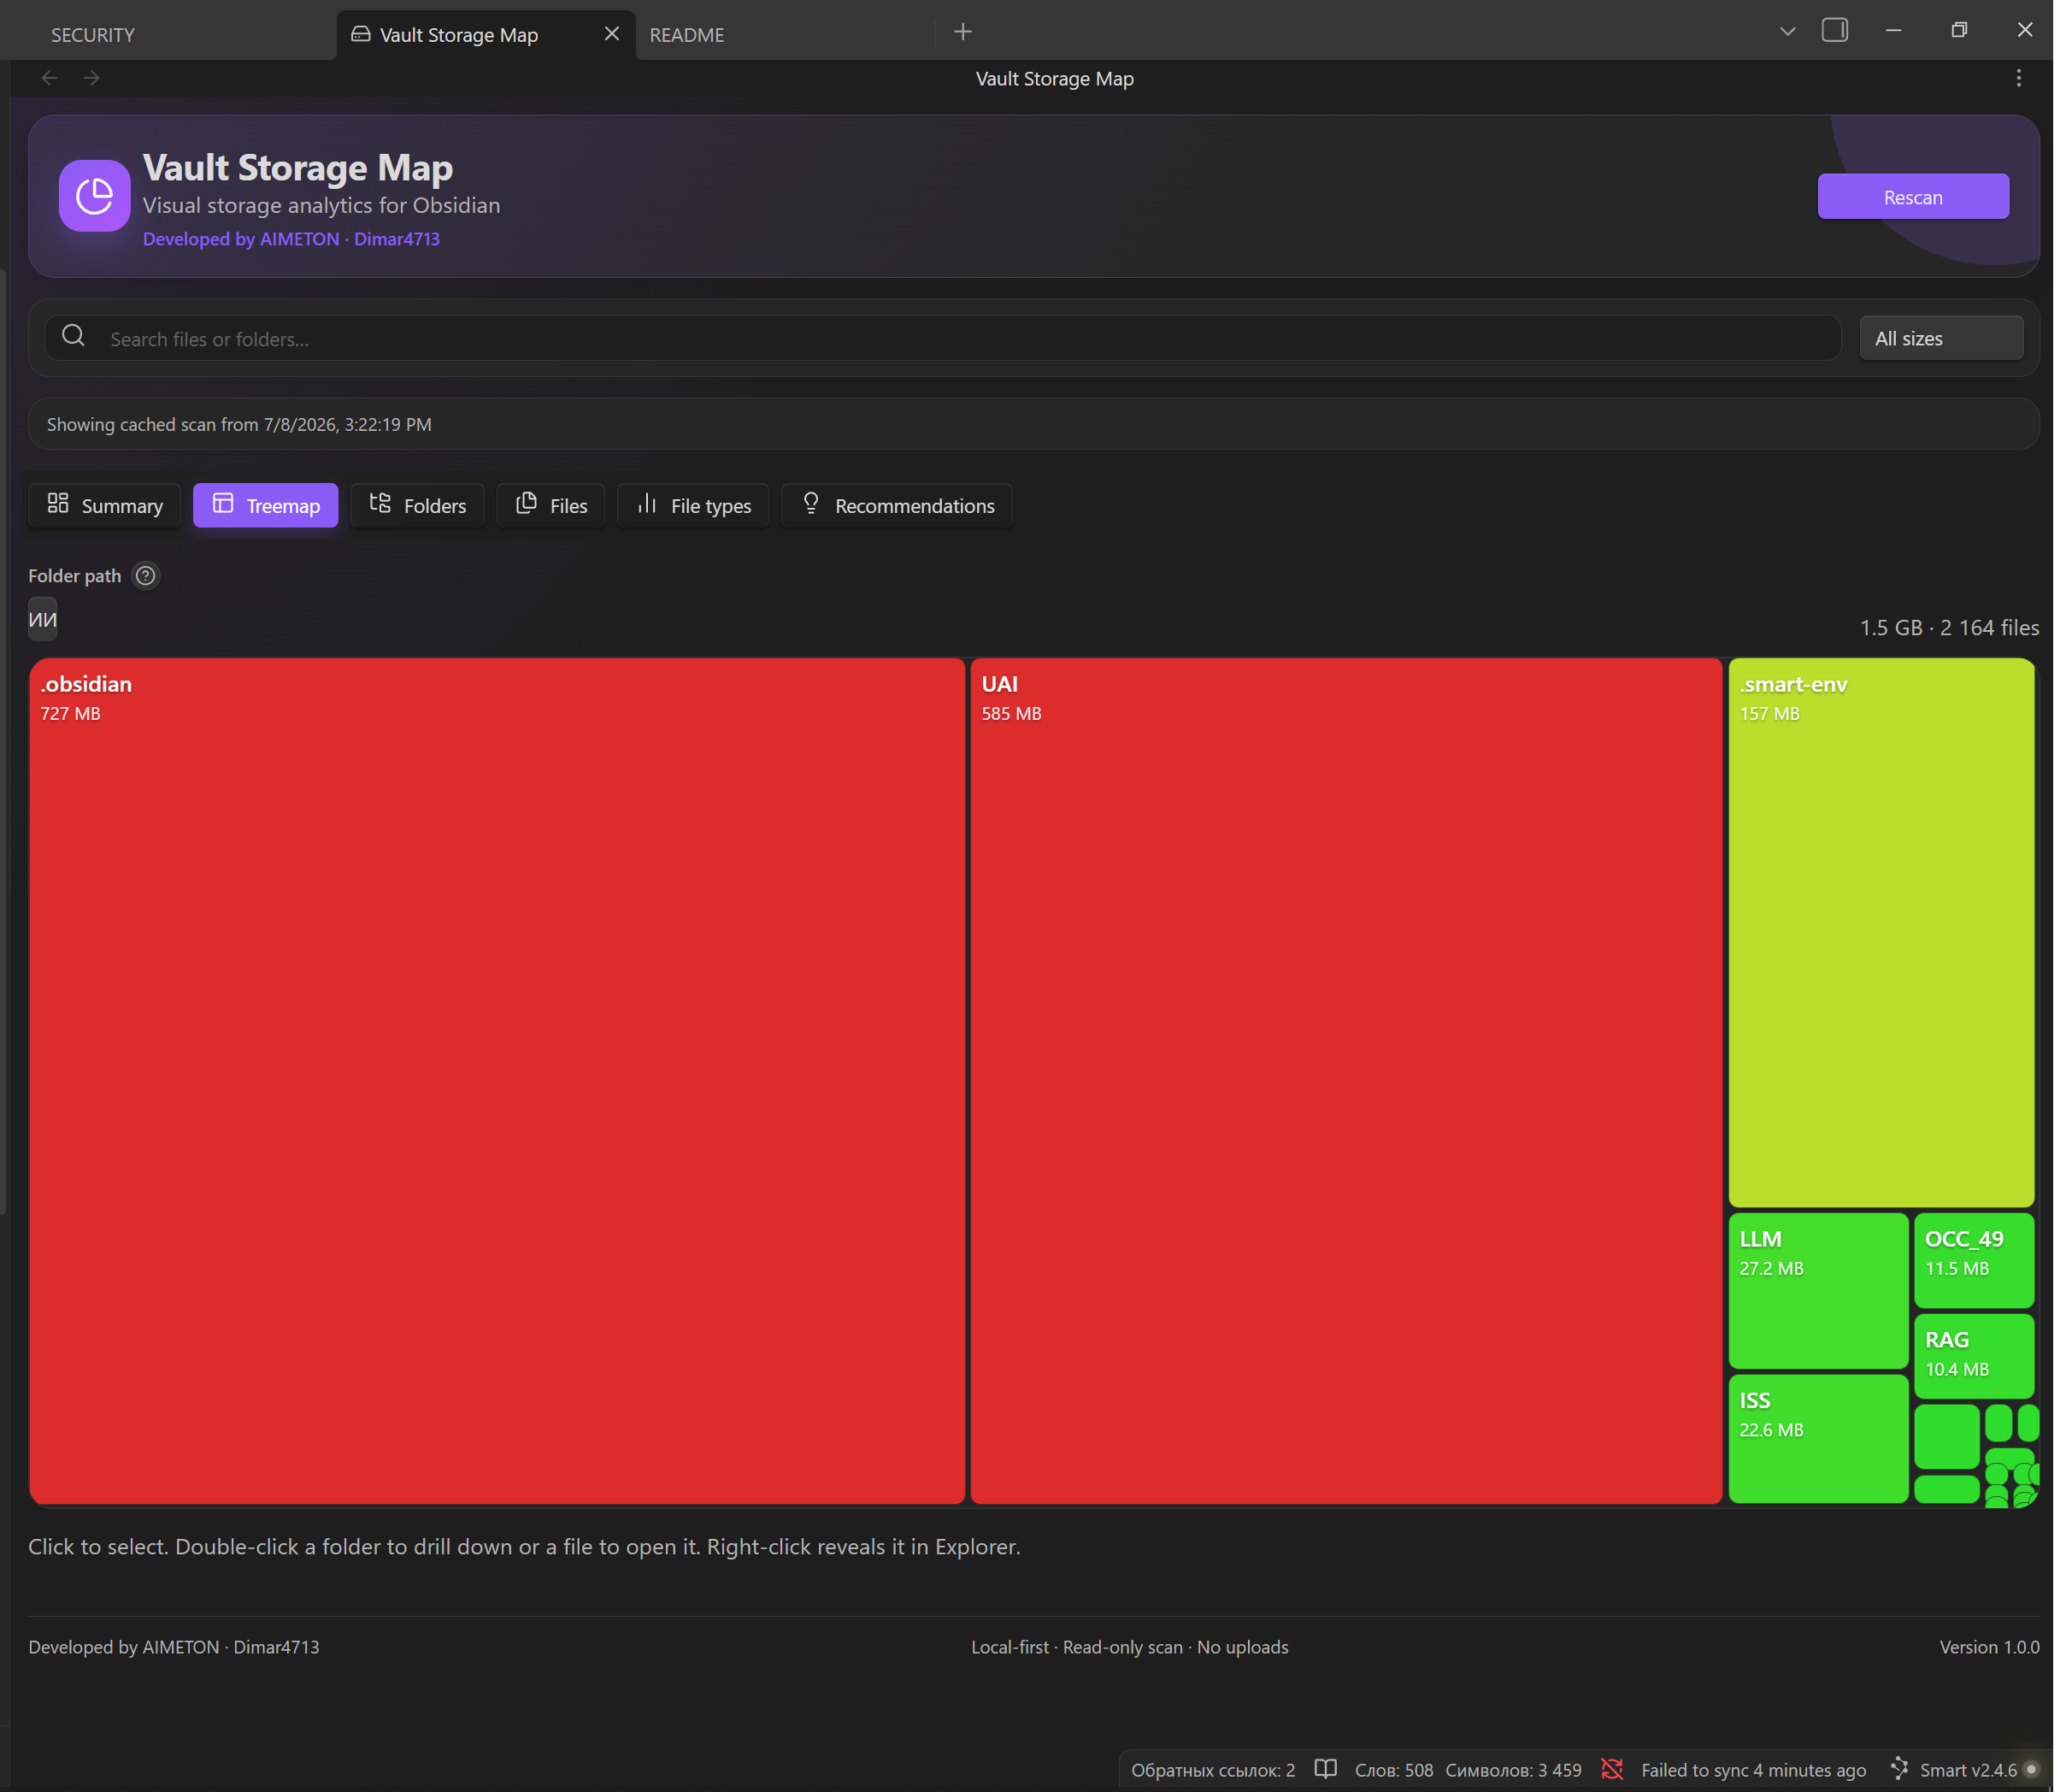The width and height of the screenshot is (2072, 1792).
Task: Switch to the SECURITY tab
Action: pos(94,35)
